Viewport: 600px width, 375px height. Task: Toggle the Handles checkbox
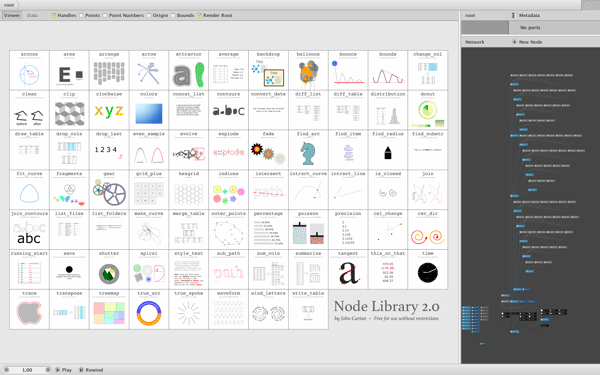[54, 15]
